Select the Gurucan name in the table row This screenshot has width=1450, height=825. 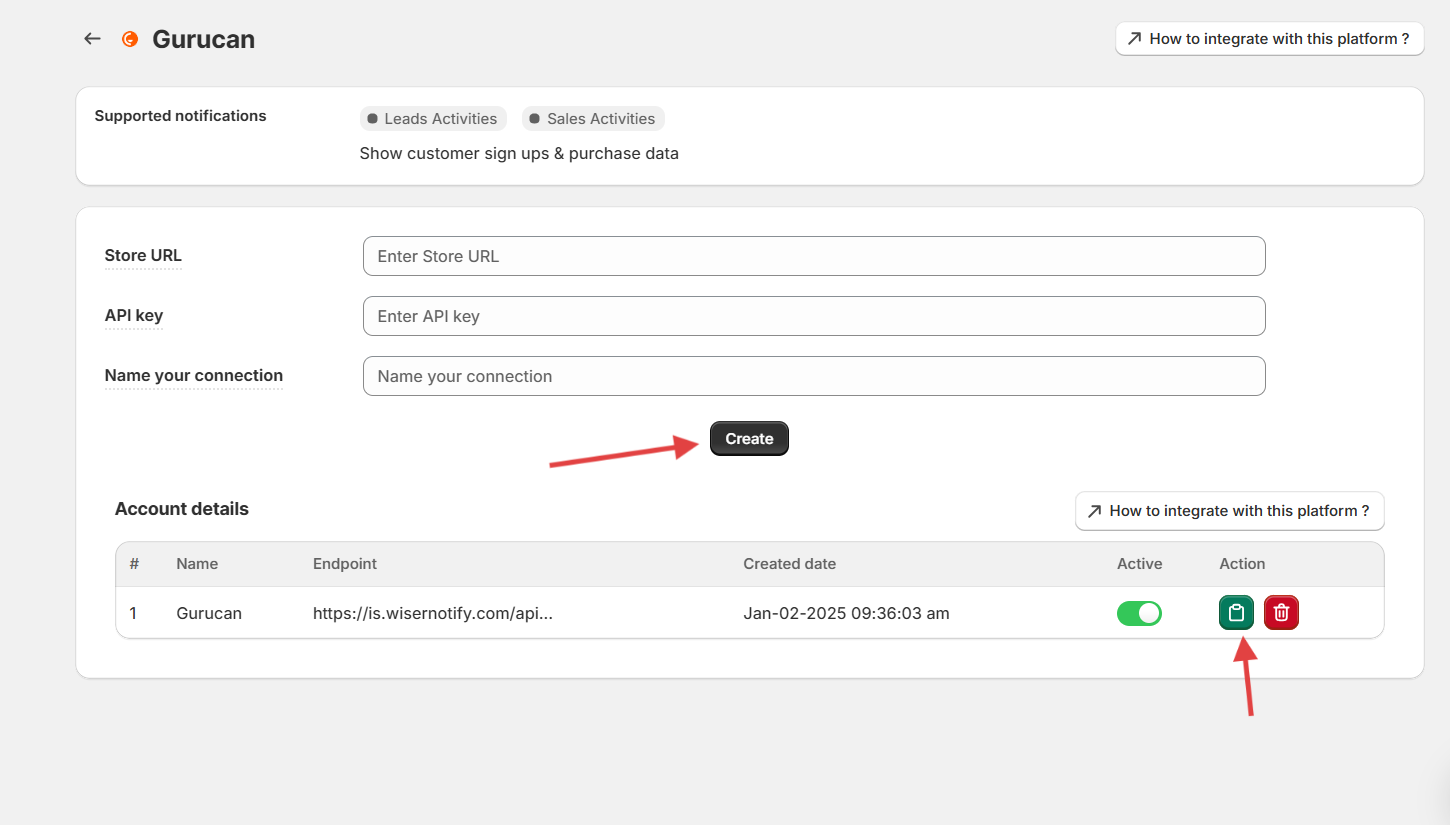209,613
